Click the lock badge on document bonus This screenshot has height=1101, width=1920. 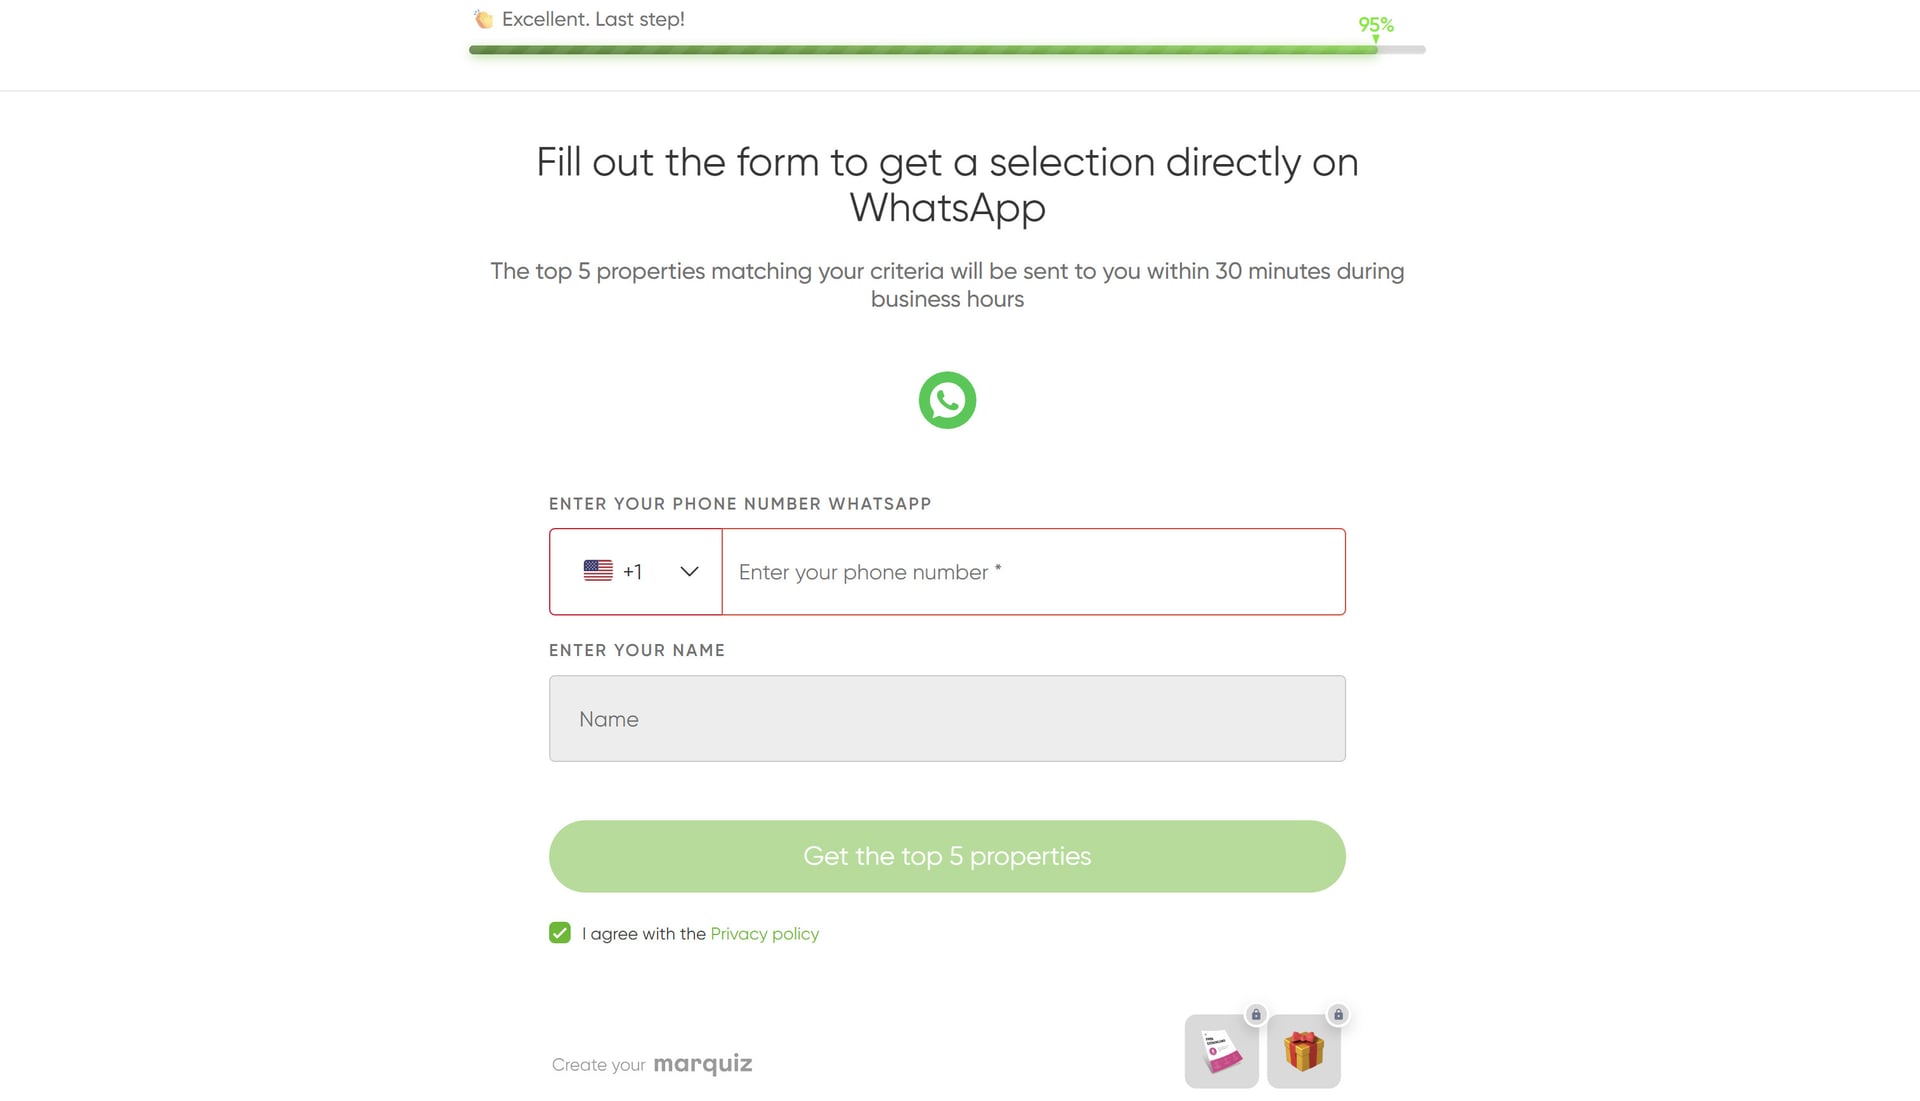coord(1256,1014)
